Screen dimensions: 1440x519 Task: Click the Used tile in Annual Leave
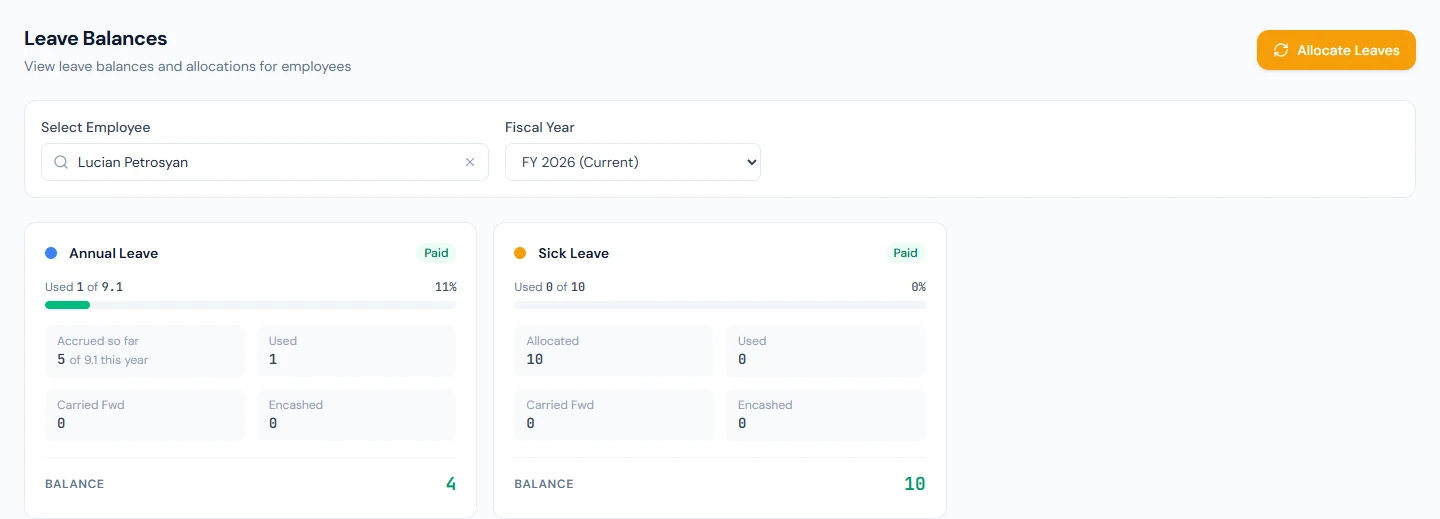point(356,351)
